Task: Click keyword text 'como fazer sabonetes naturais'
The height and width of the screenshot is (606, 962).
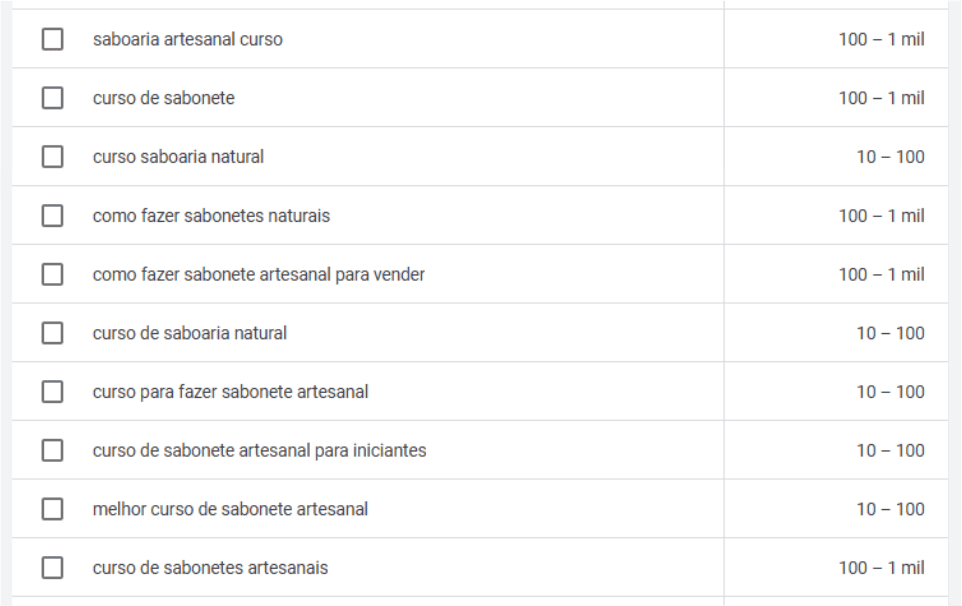Action: coord(211,216)
